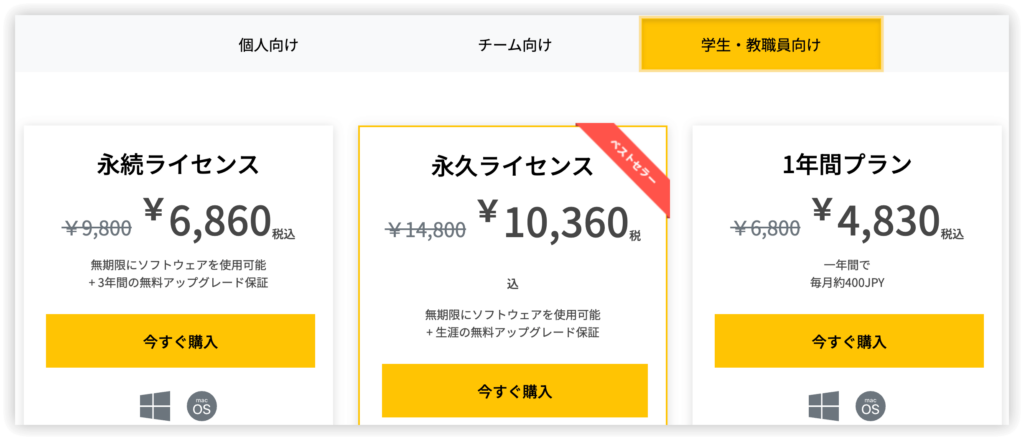This screenshot has width=1024, height=440.
Task: Purchase the 1年間プラン with 今すぐ購入
Action: 848,341
